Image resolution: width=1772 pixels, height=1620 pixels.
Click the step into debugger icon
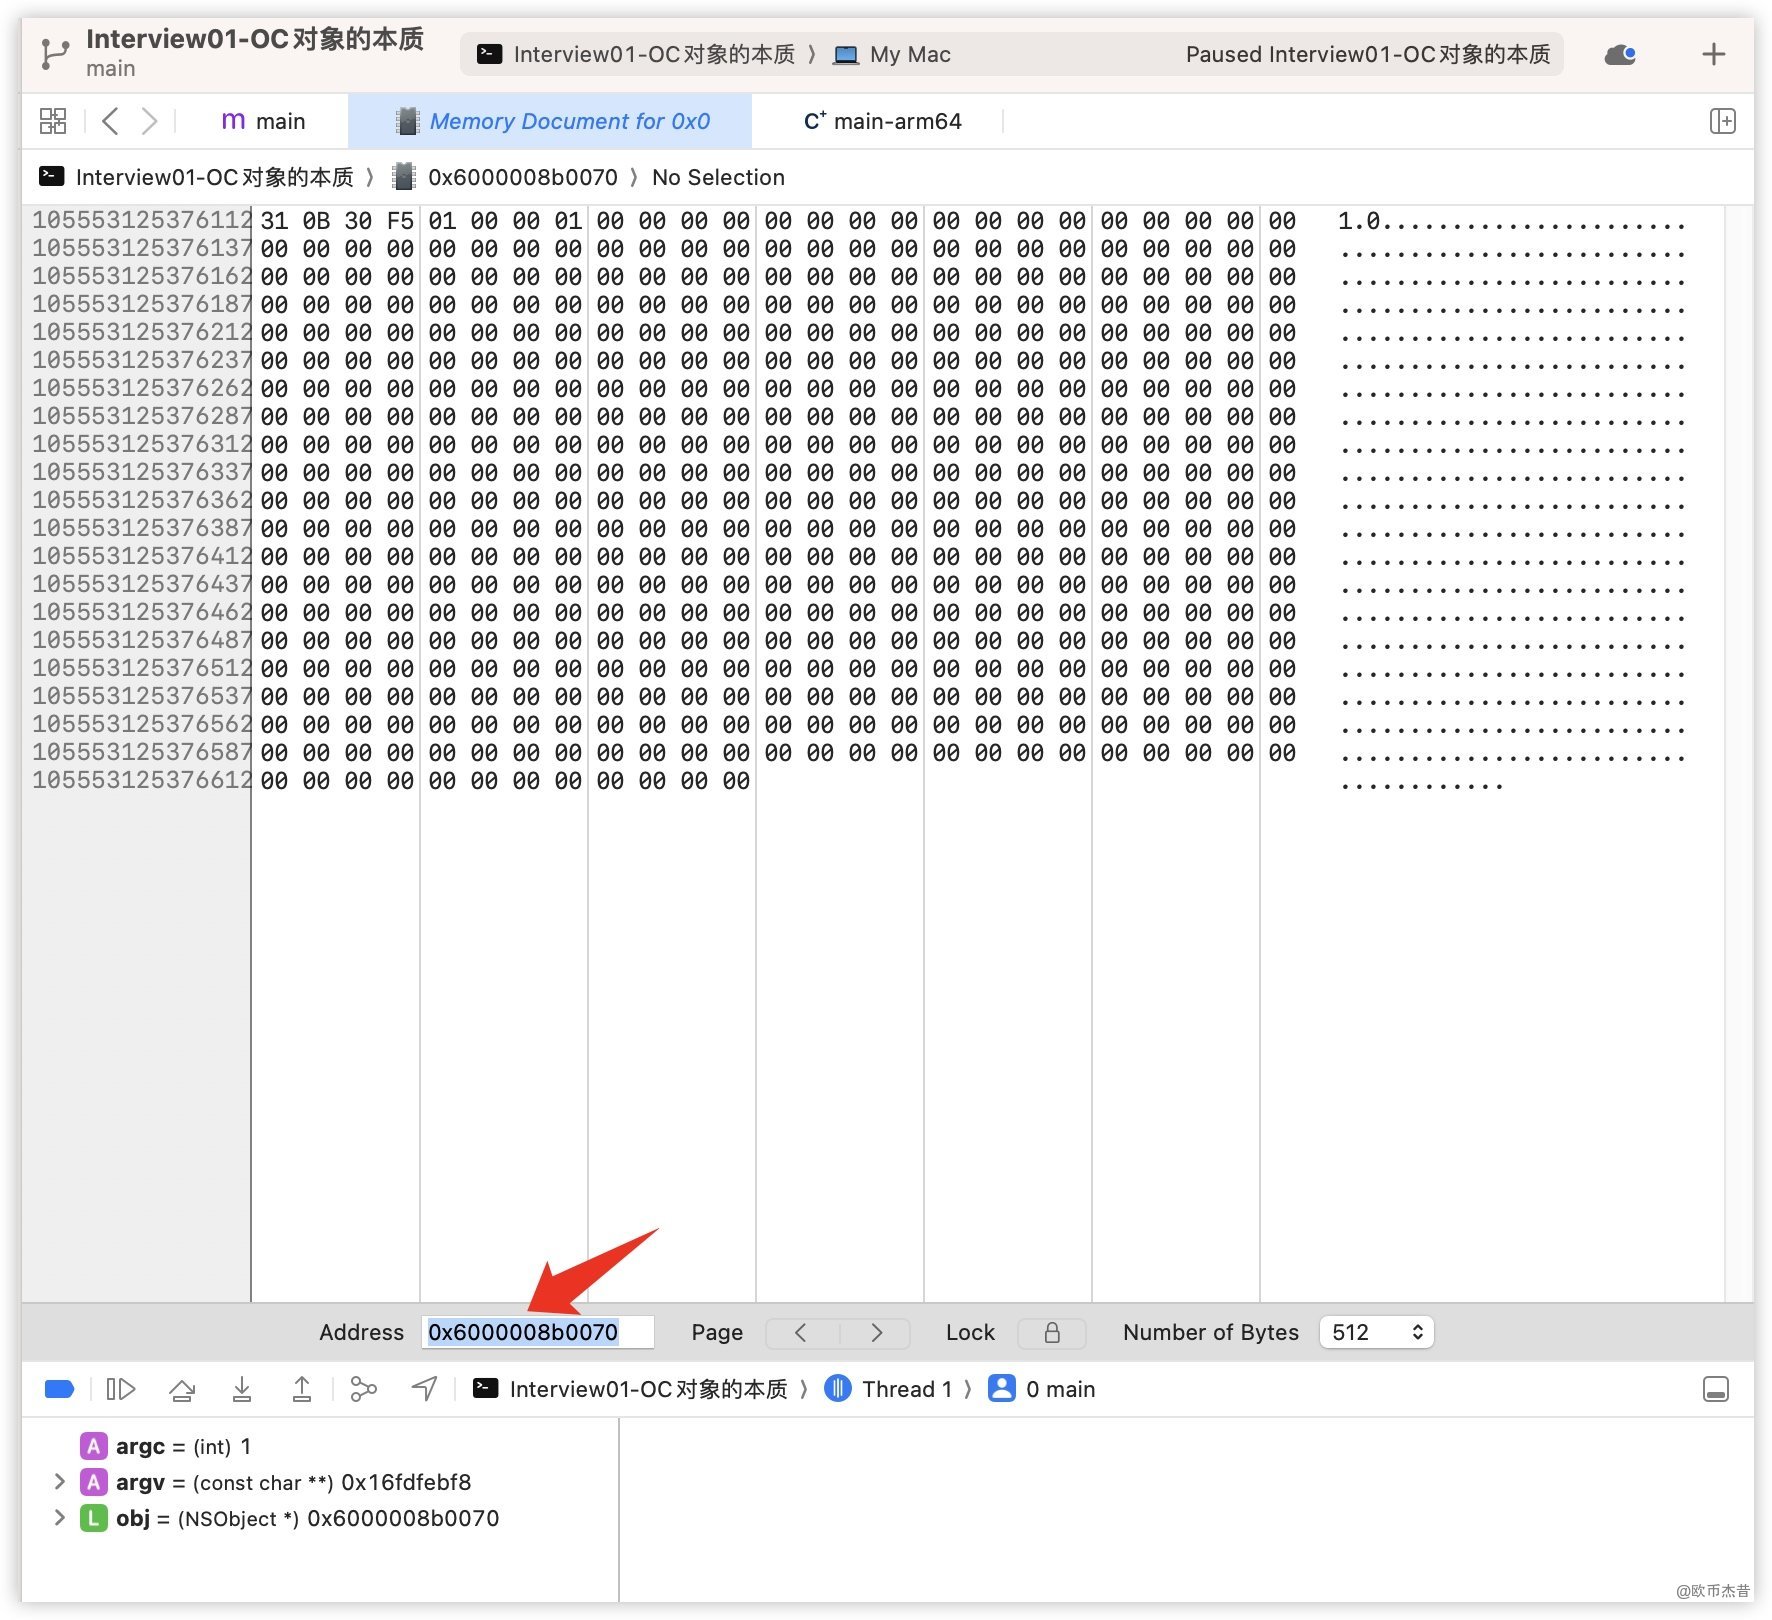(242, 1389)
